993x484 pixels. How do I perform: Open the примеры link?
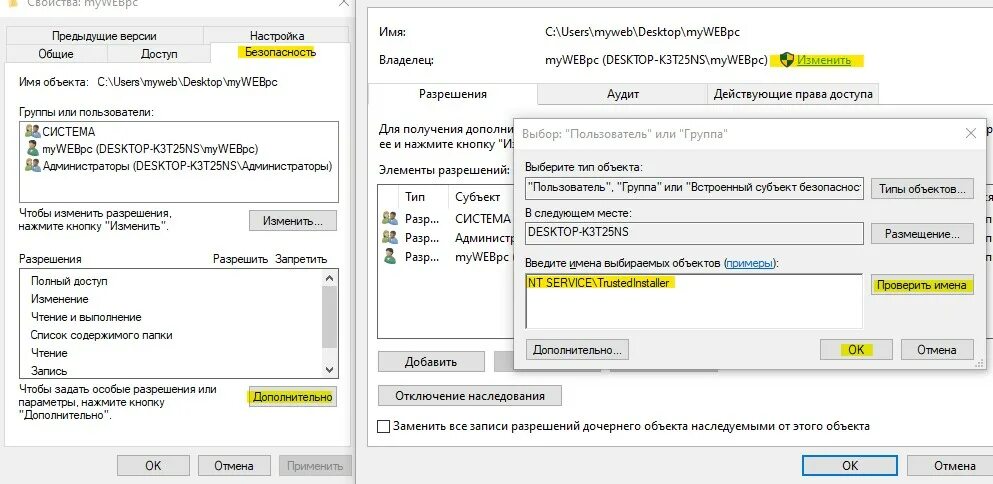point(750,263)
